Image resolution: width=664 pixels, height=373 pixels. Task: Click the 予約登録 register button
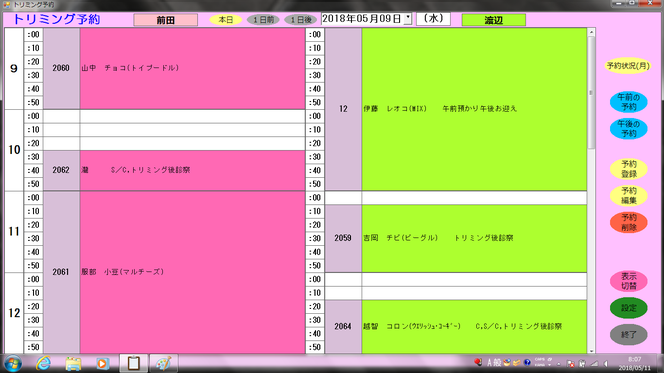pos(628,169)
